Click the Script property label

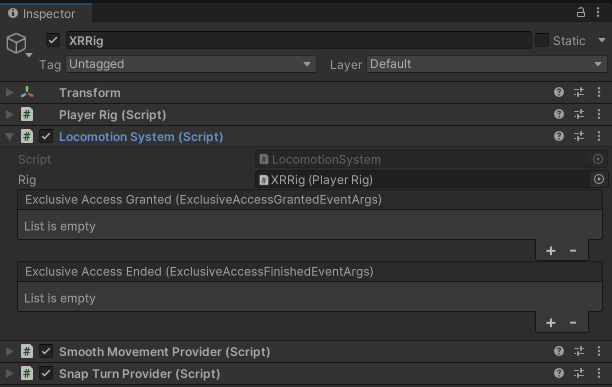(x=34, y=160)
